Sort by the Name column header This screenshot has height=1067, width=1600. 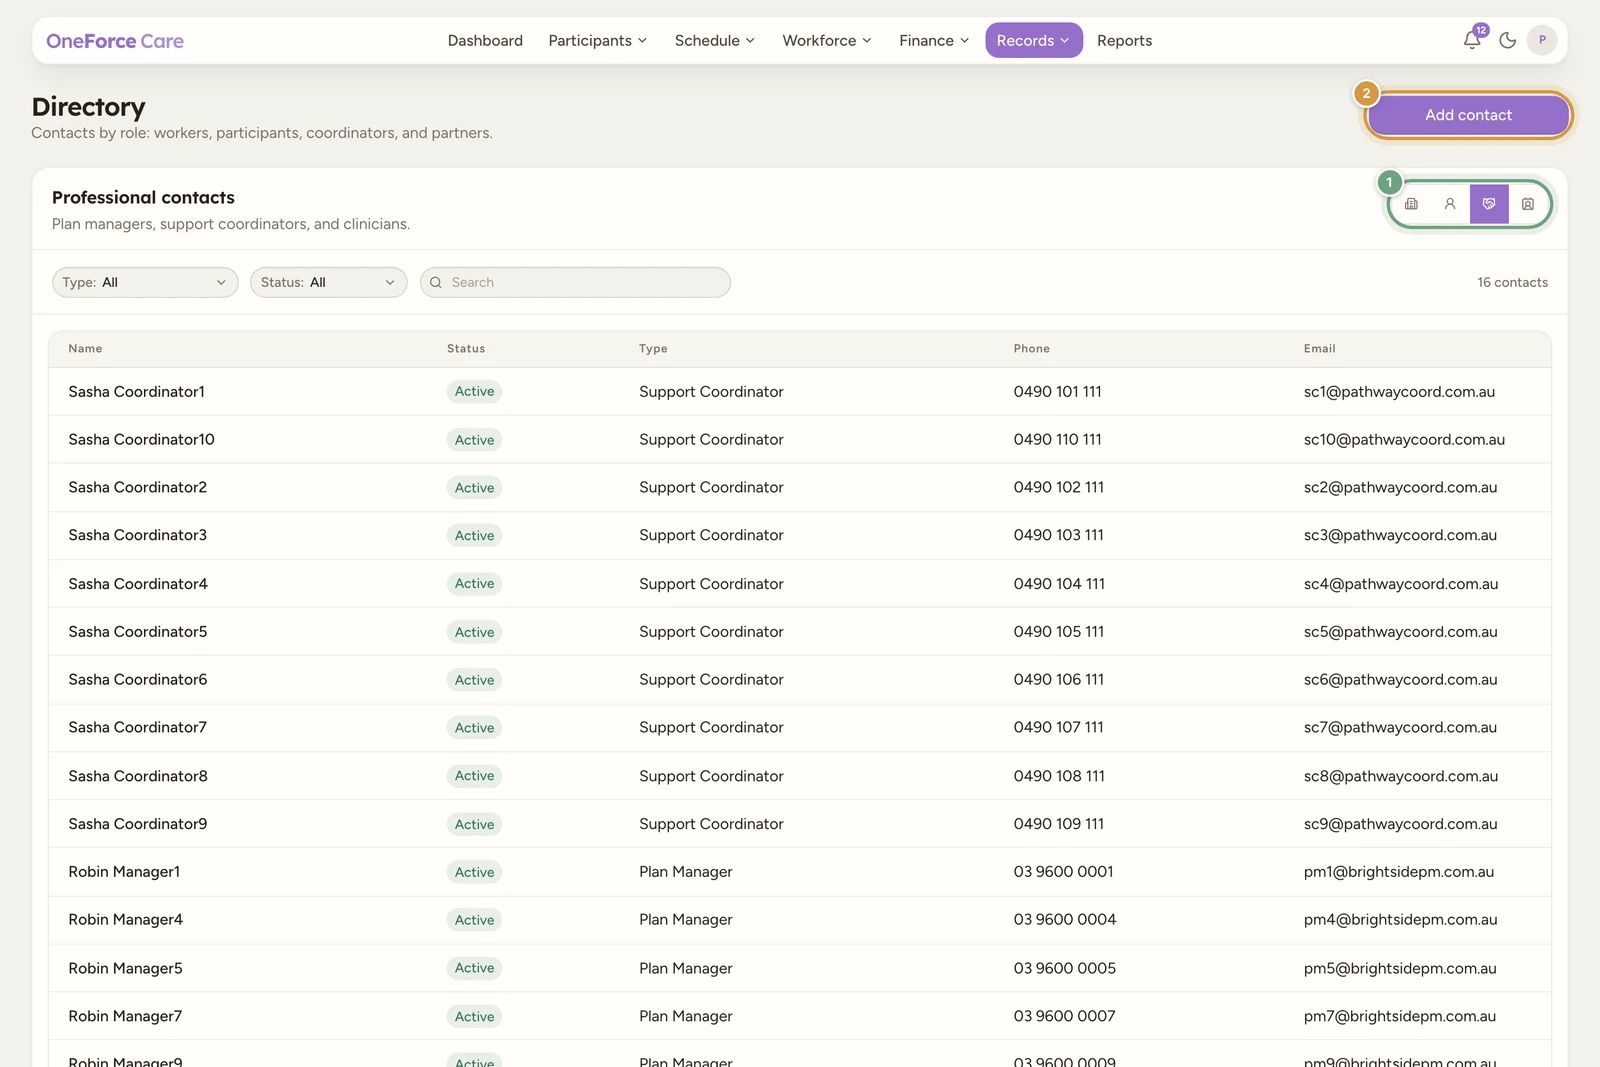tap(85, 349)
